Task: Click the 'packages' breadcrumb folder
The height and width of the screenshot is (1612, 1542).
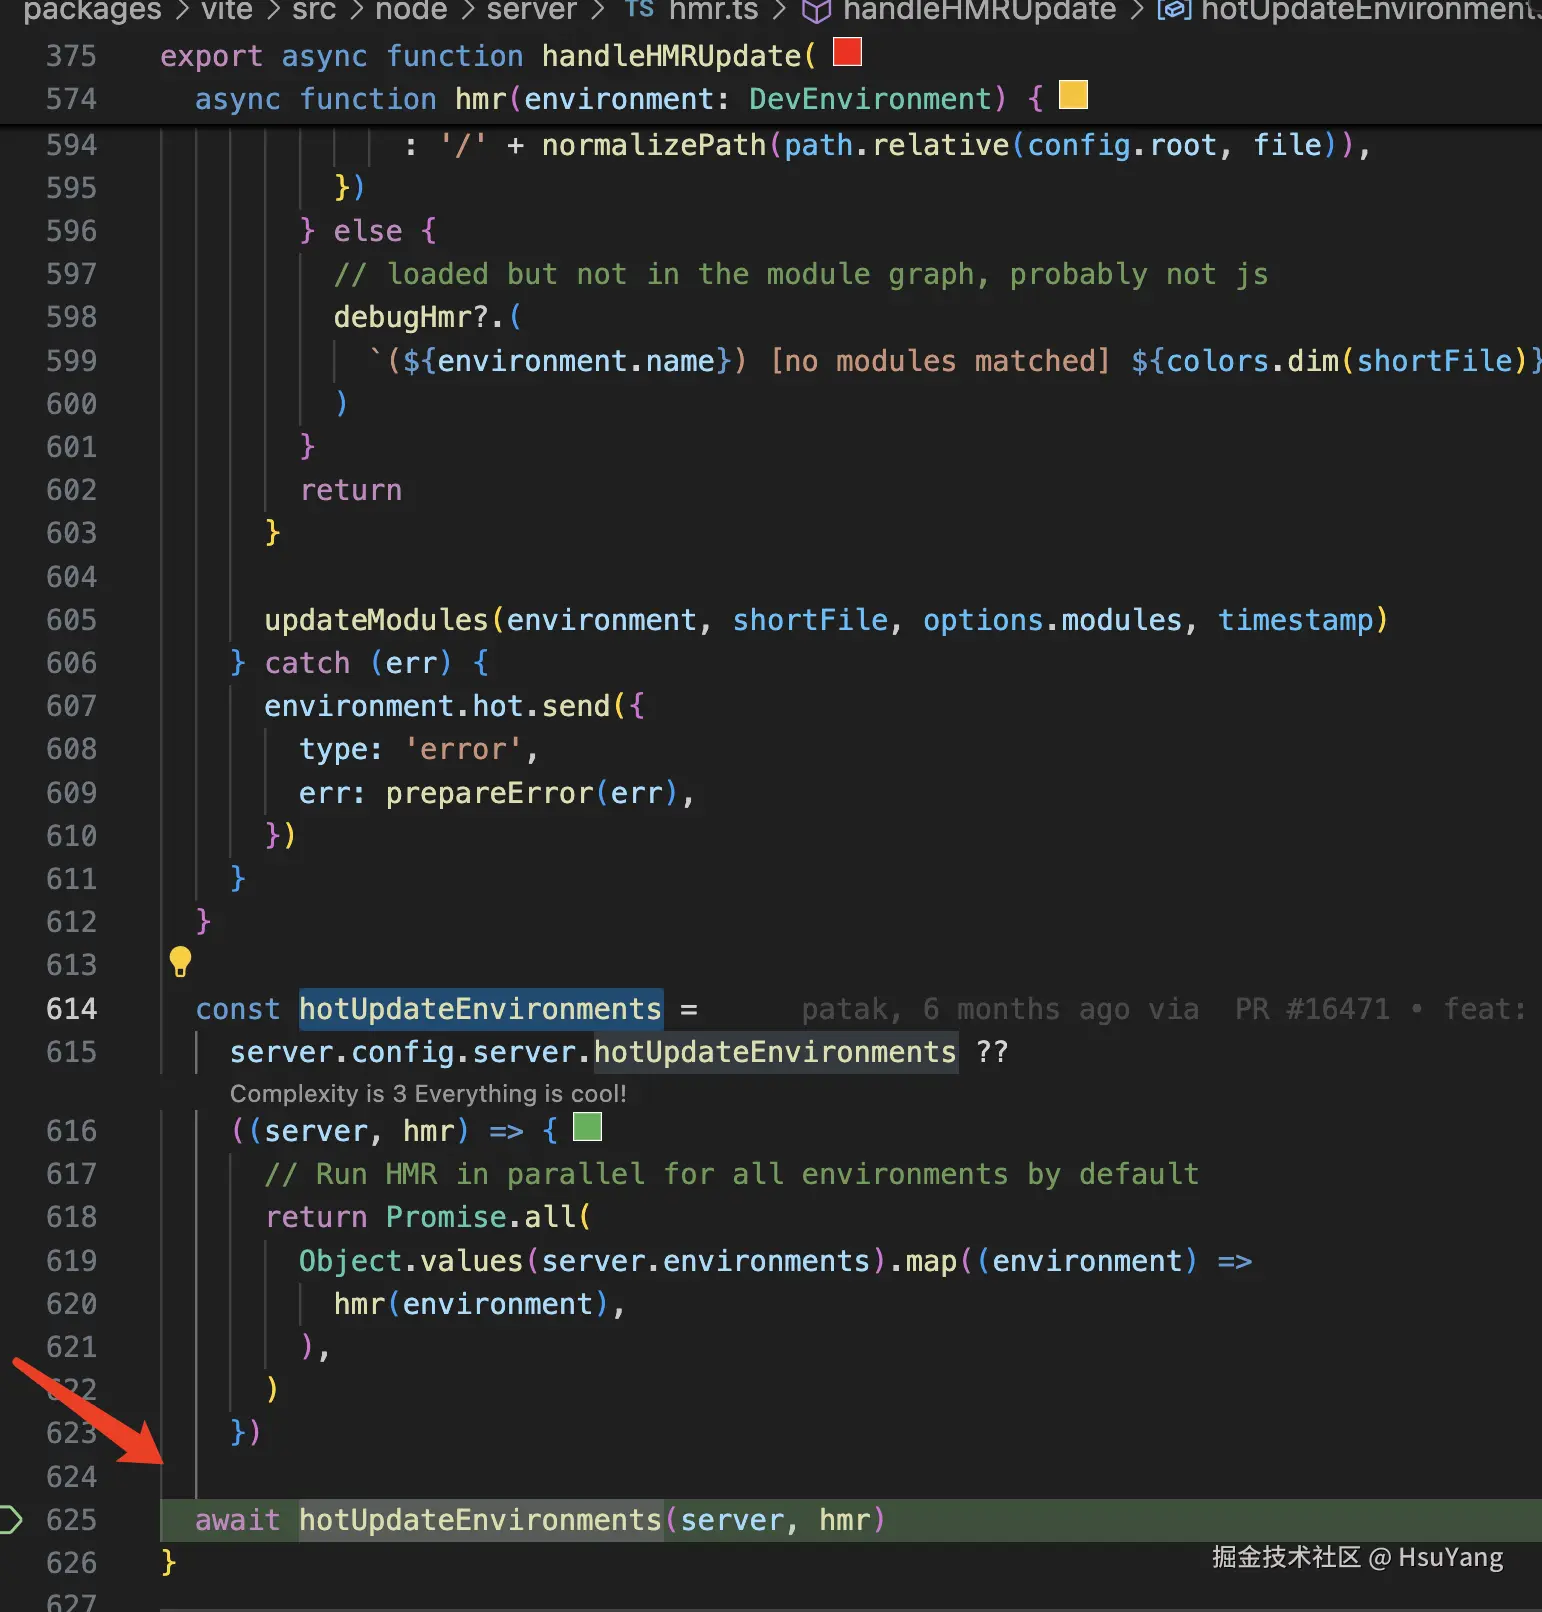Action: click(x=92, y=11)
